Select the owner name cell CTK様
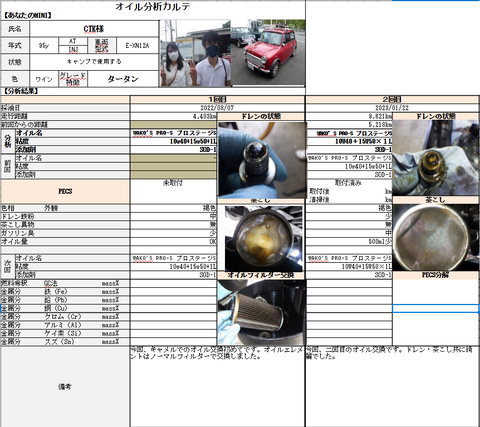Image resolution: width=480 pixels, height=427 pixels. pyautogui.click(x=94, y=29)
